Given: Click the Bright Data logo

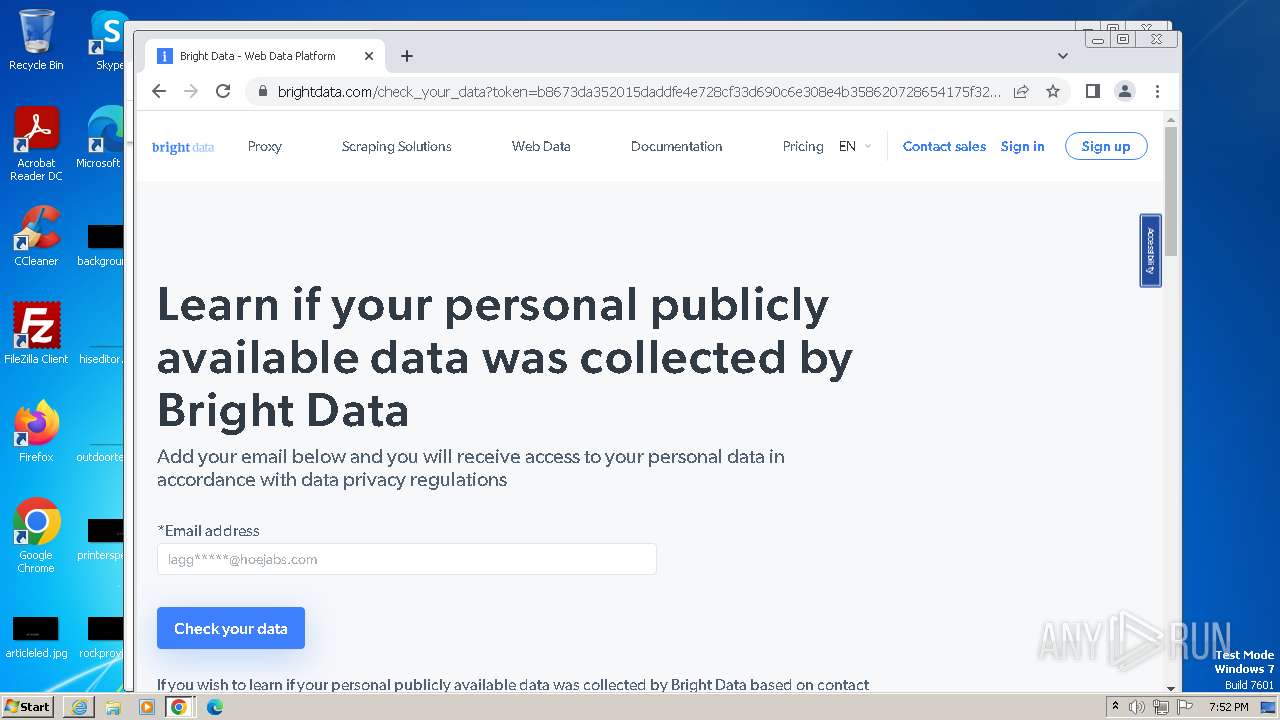Looking at the screenshot, I should click(183, 147).
